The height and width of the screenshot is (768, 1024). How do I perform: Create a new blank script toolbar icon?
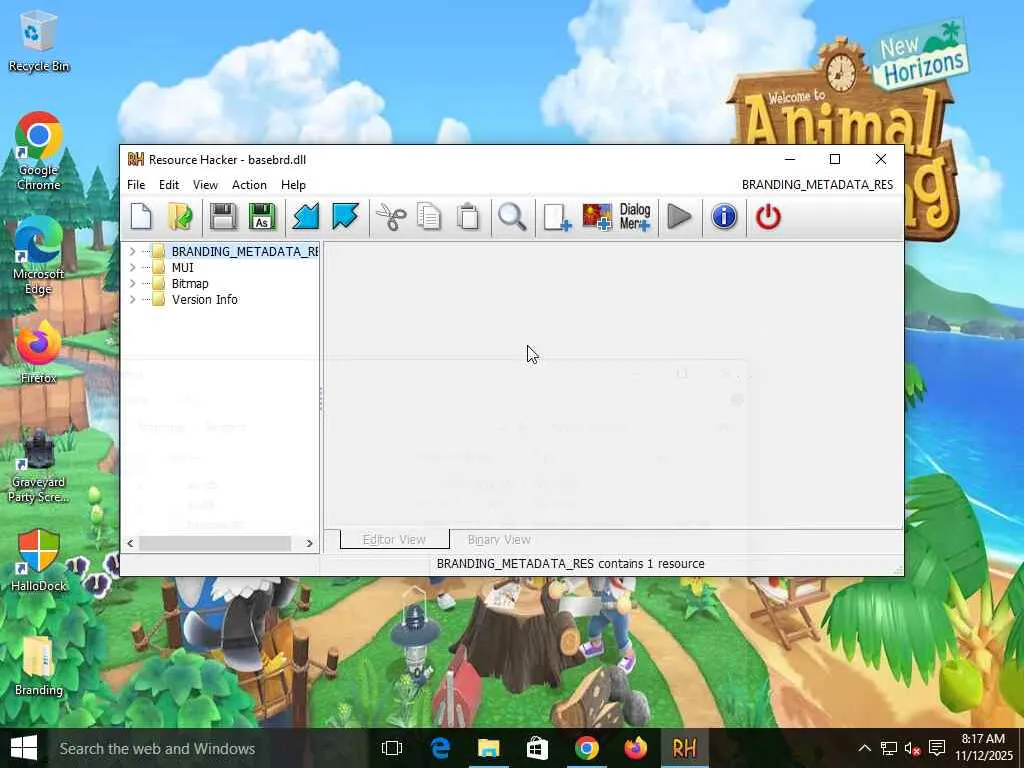(x=141, y=217)
